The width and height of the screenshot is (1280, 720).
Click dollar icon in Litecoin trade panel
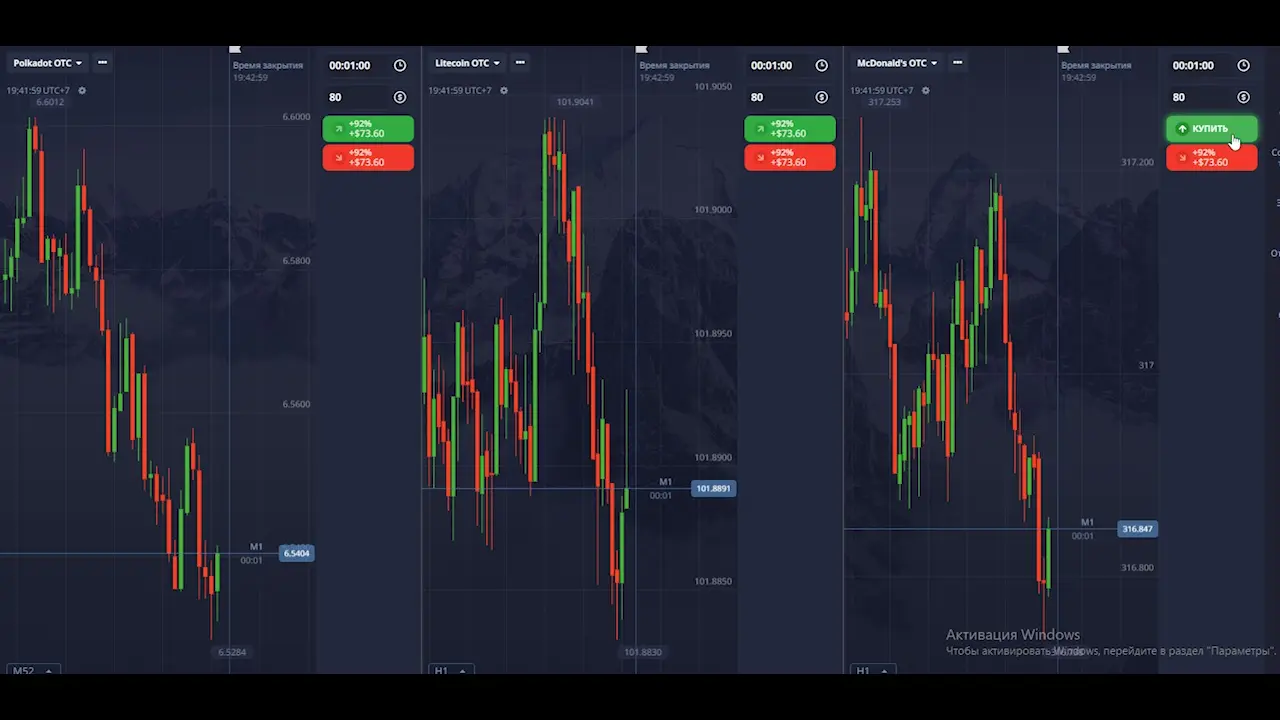coord(822,97)
